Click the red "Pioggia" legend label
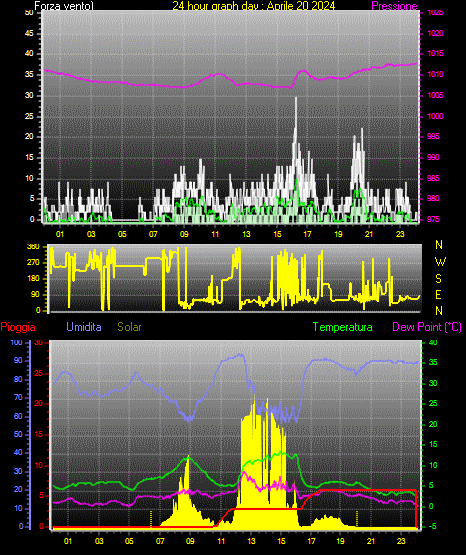 (x=18, y=327)
